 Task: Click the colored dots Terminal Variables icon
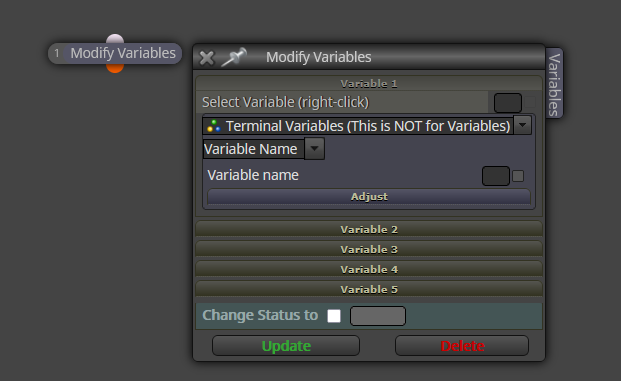click(x=214, y=126)
